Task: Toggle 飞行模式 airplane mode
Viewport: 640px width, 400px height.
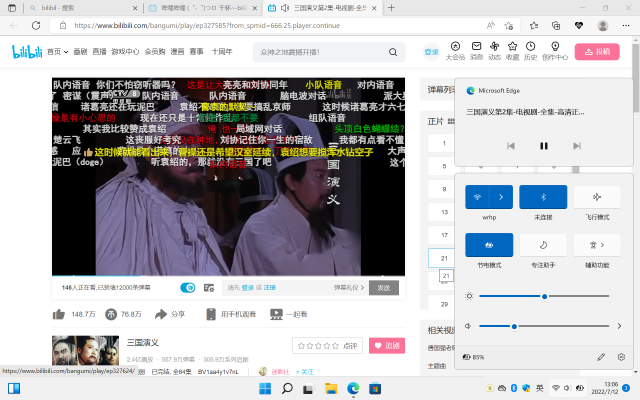Action: pyautogui.click(x=597, y=197)
